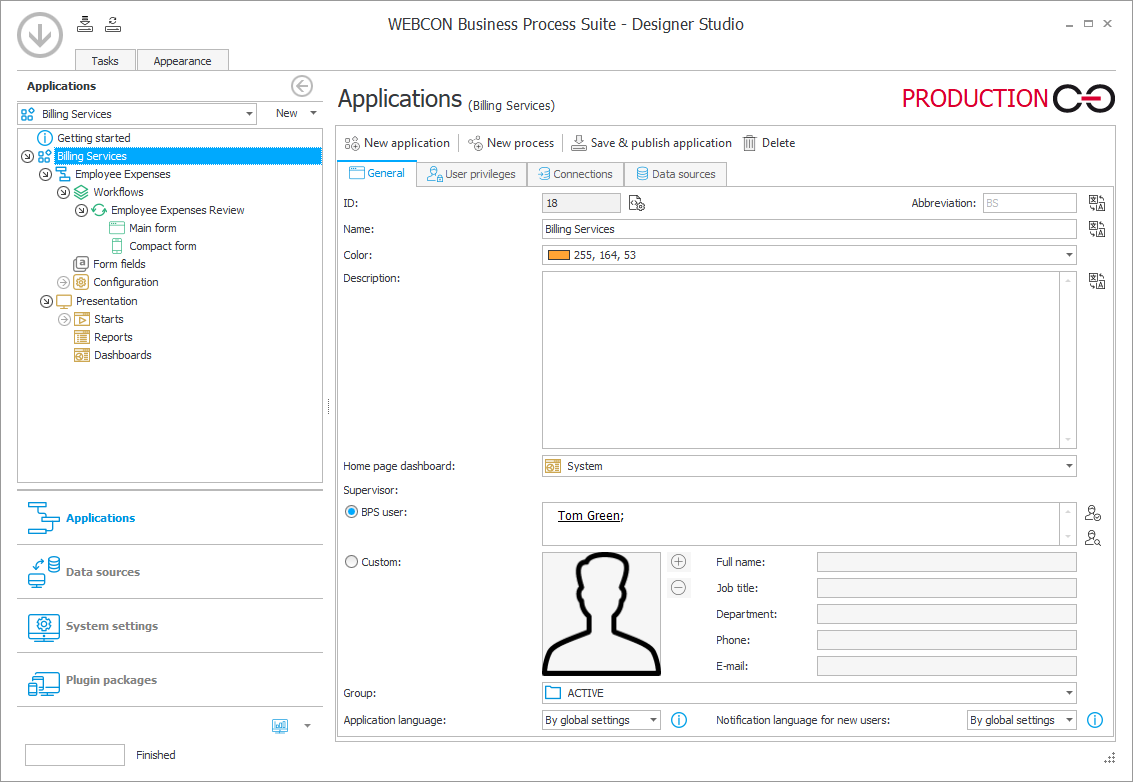Click Save & publish application
This screenshot has height=782, width=1133.
tap(651, 143)
